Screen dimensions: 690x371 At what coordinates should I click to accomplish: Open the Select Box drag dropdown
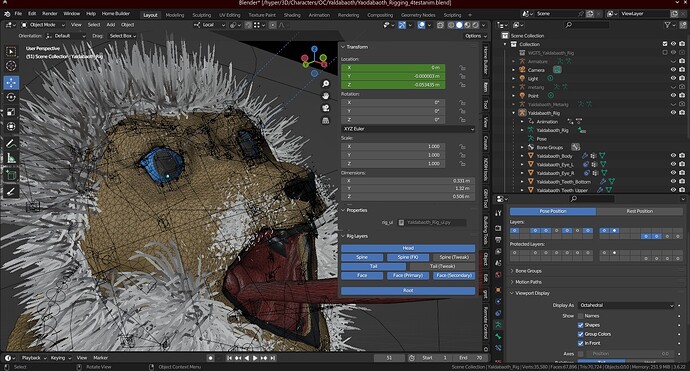[x=122, y=36]
